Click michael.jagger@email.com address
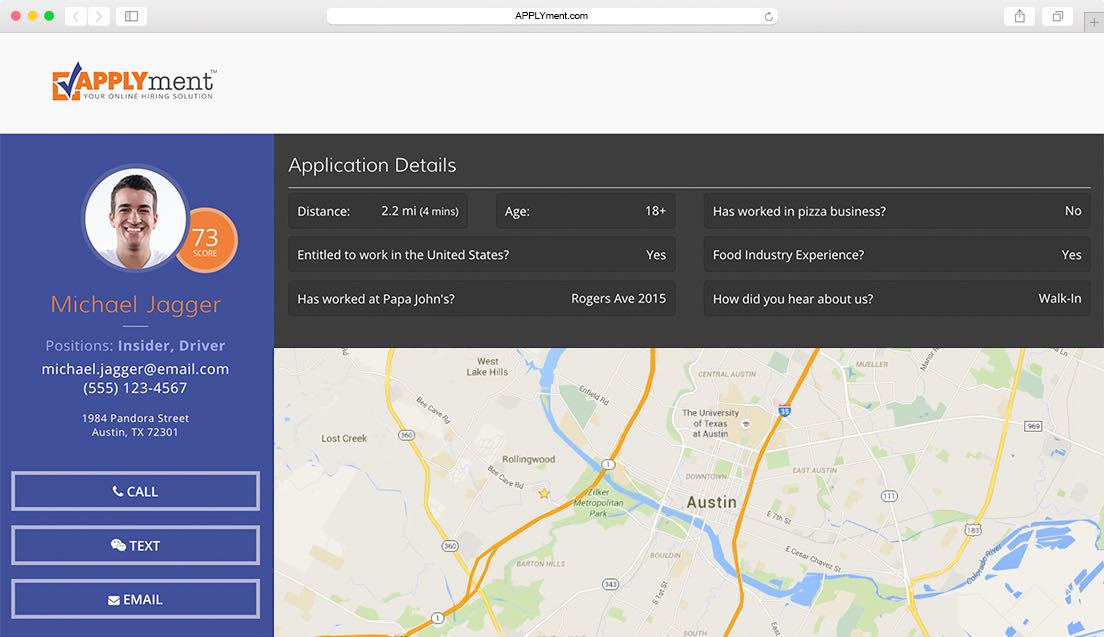The width and height of the screenshot is (1104, 637). pyautogui.click(x=135, y=369)
